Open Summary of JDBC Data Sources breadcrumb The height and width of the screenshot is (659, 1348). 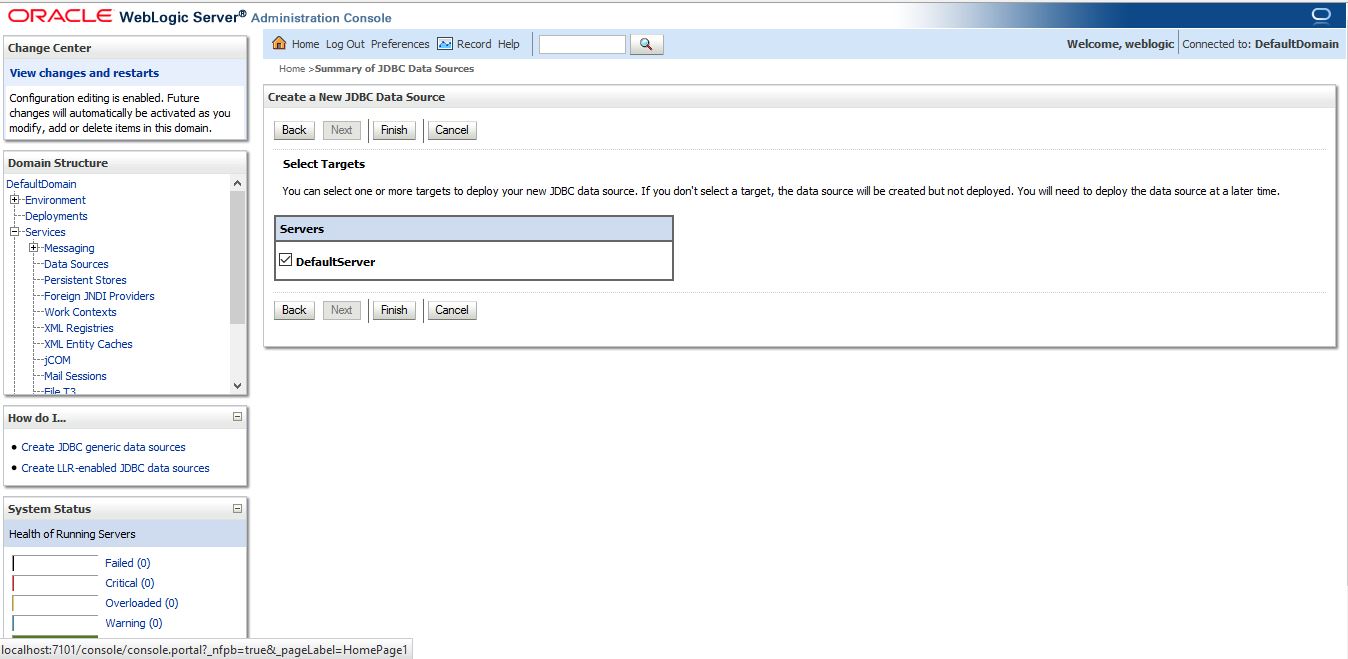[x=394, y=69]
